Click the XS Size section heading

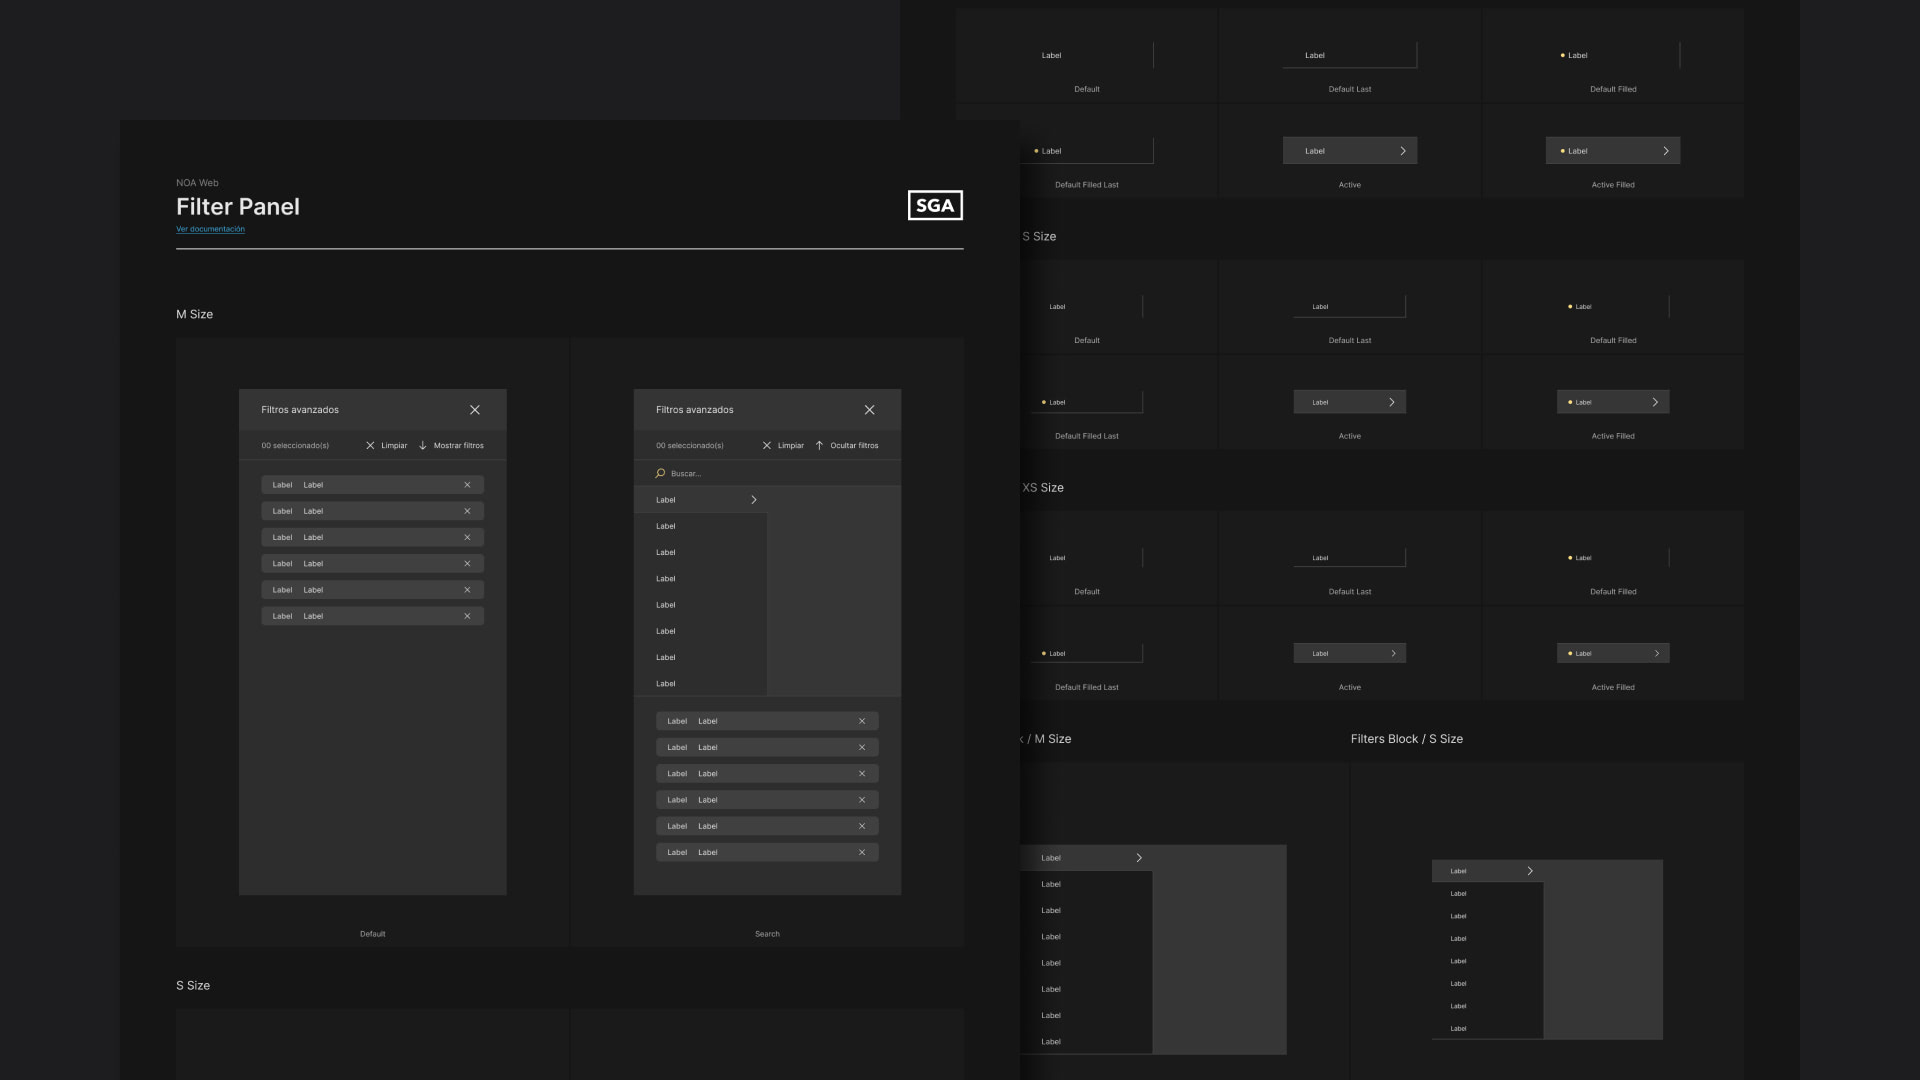[1043, 488]
